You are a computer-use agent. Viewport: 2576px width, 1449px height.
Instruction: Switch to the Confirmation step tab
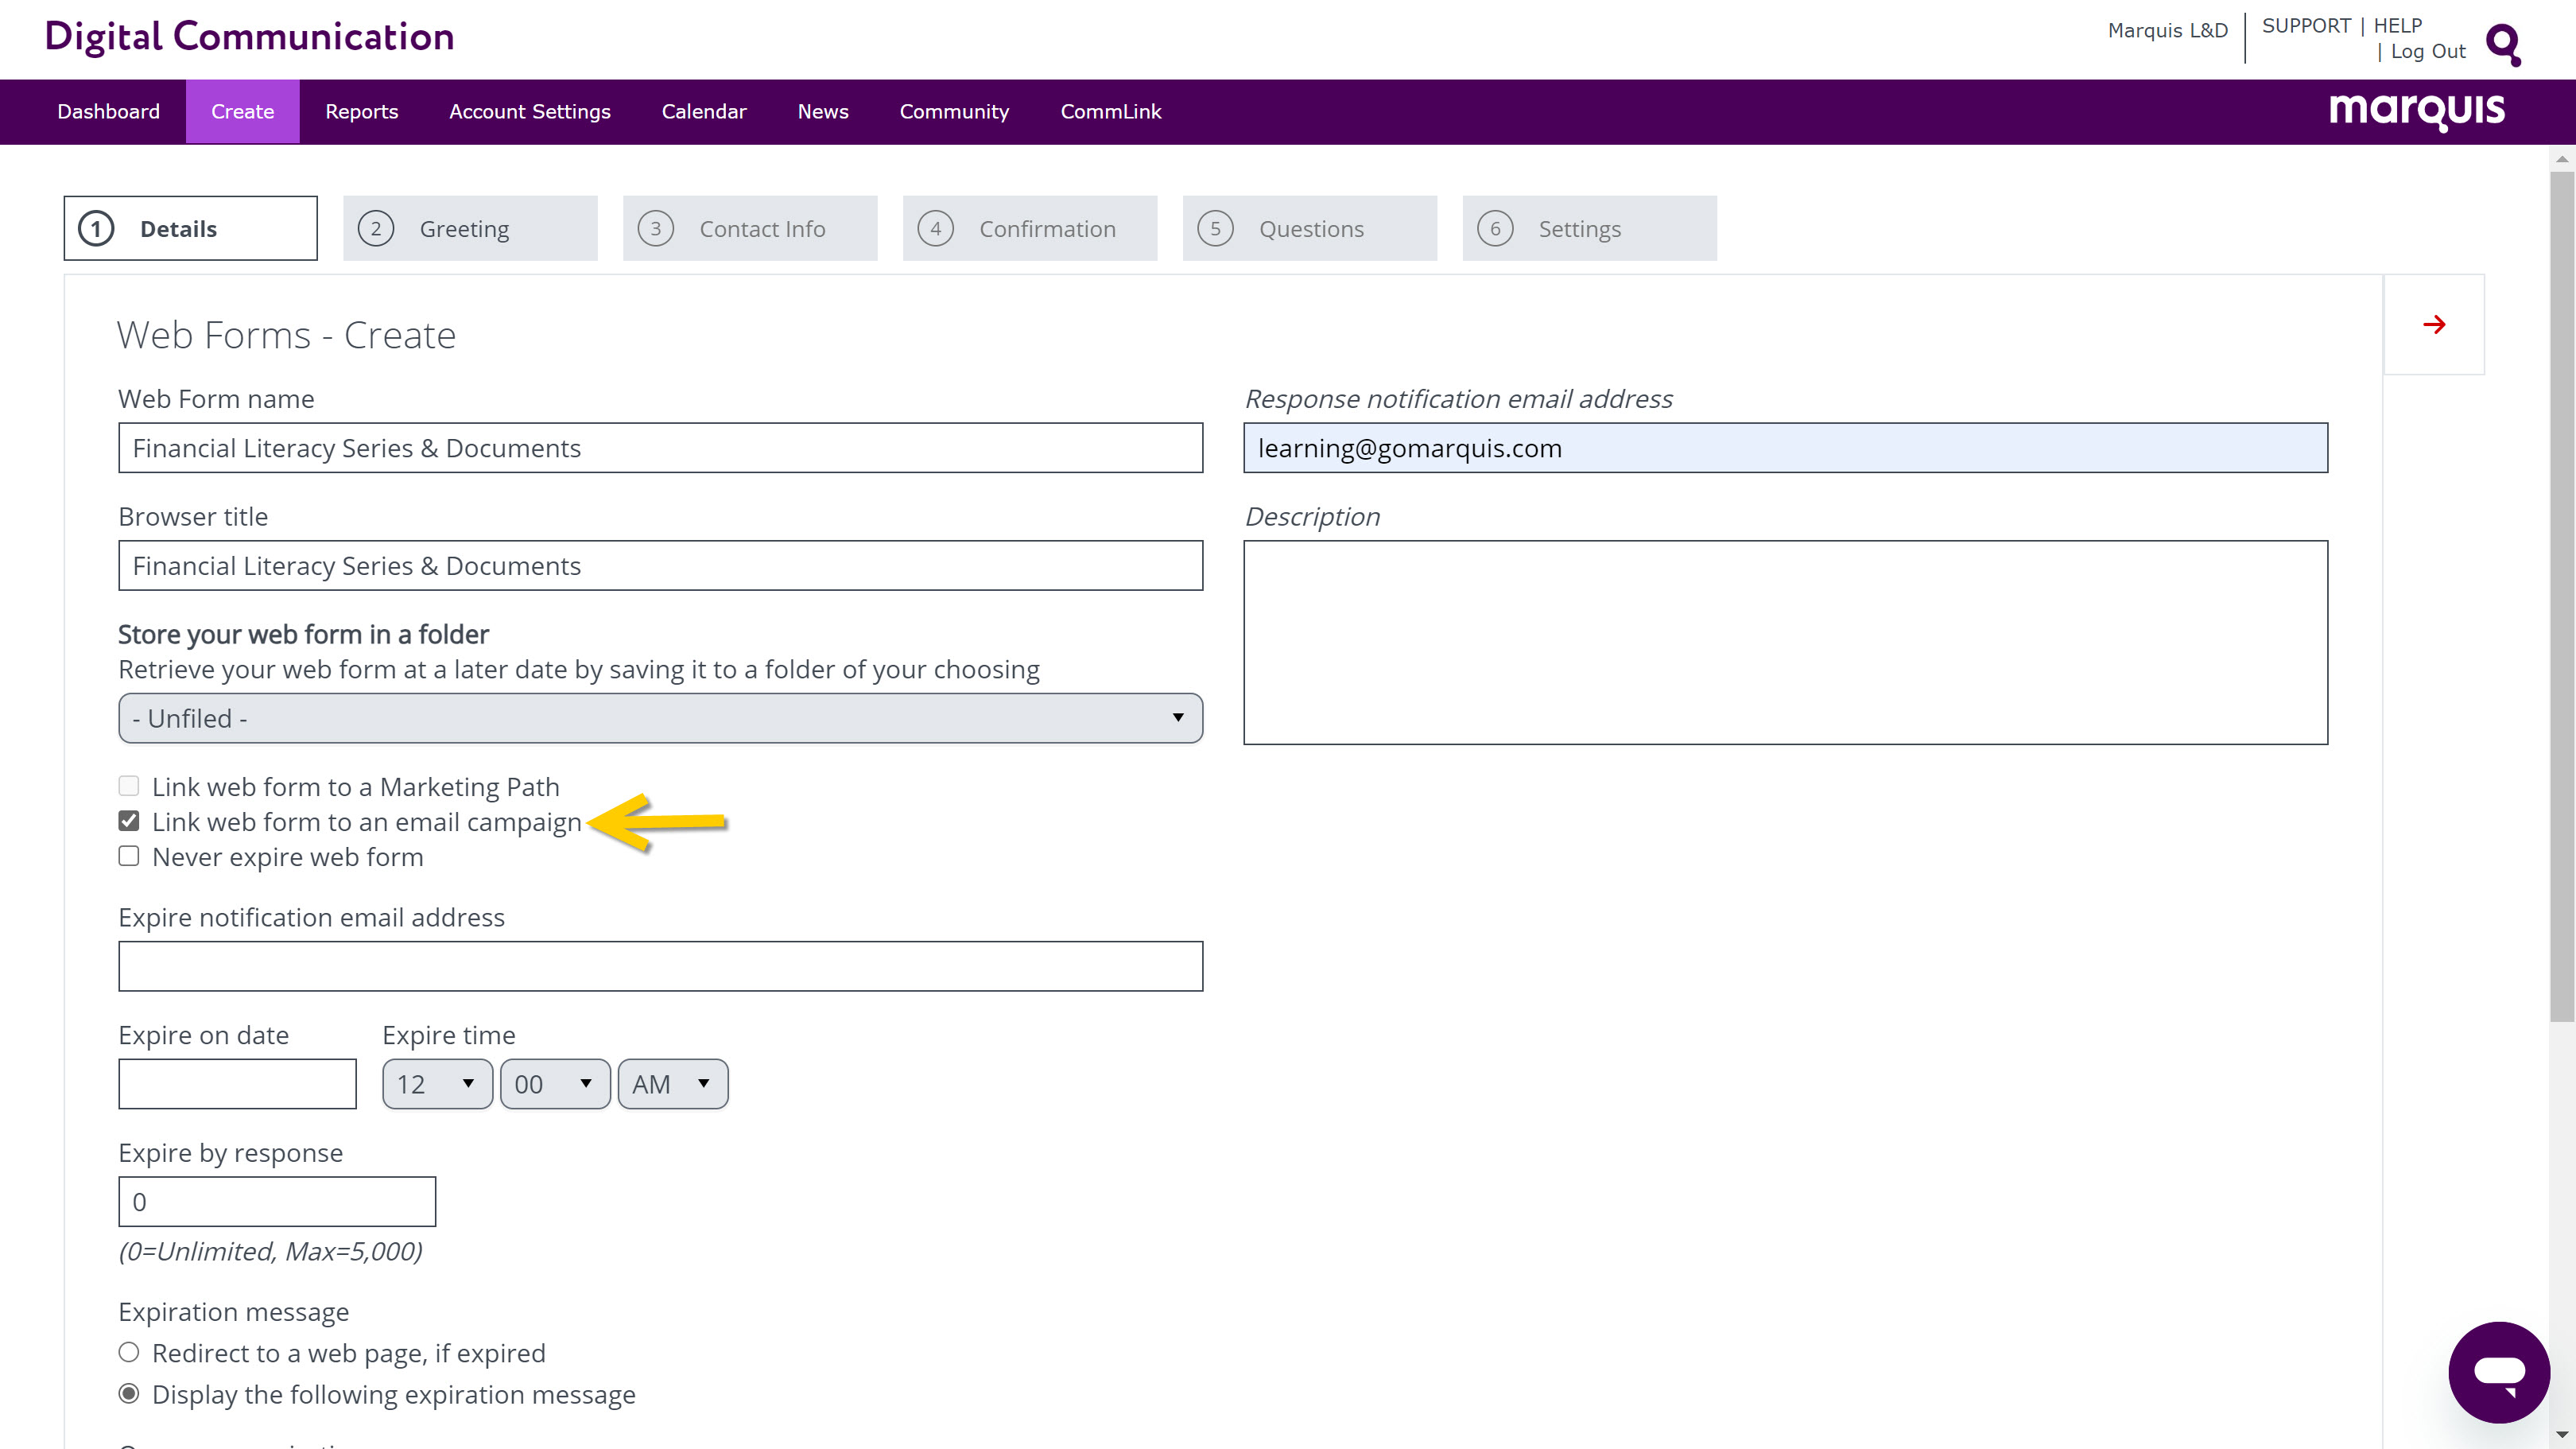point(1030,228)
